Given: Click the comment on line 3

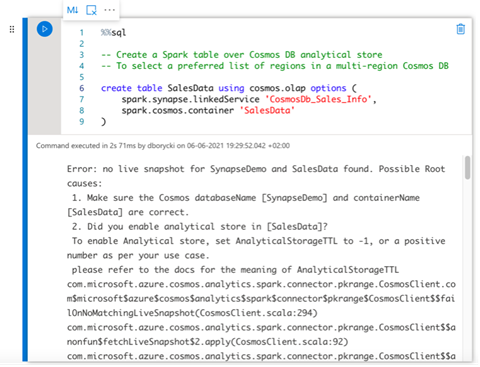Looking at the screenshot, I should [242, 55].
